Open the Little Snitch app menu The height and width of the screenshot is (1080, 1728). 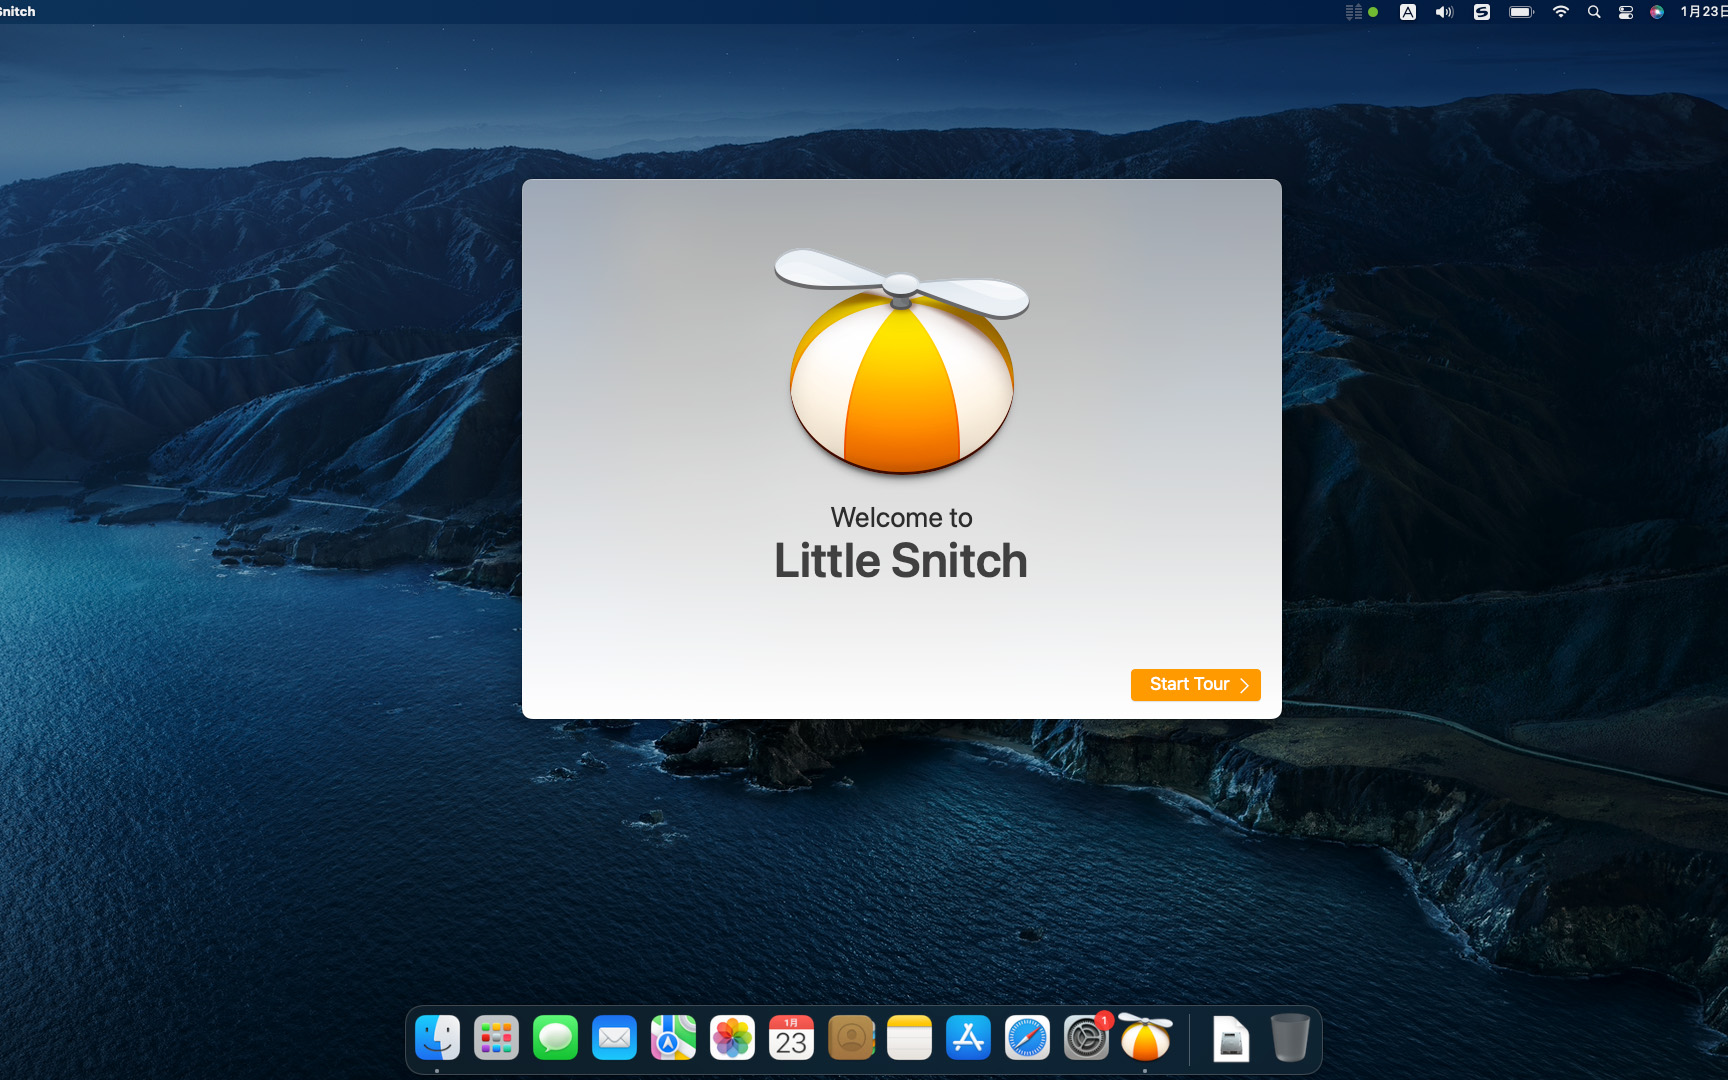(17, 12)
